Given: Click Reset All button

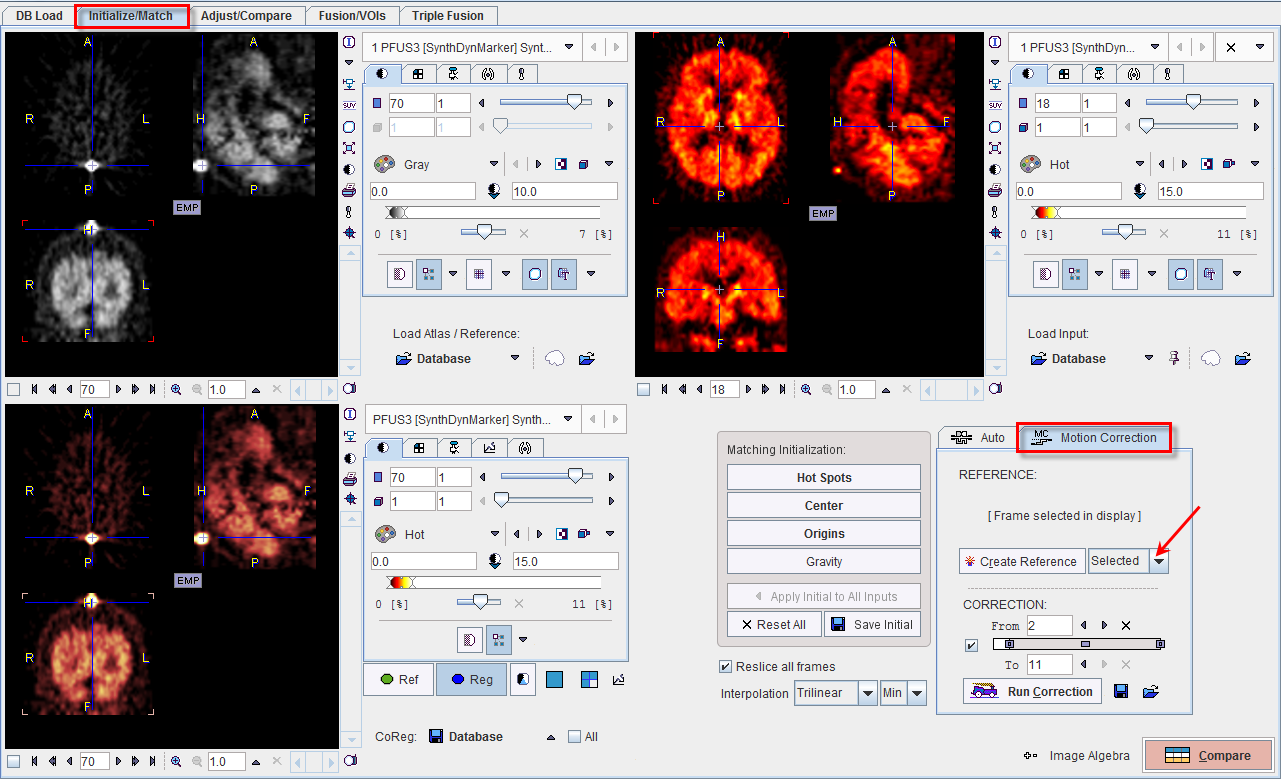Looking at the screenshot, I should pos(774,625).
